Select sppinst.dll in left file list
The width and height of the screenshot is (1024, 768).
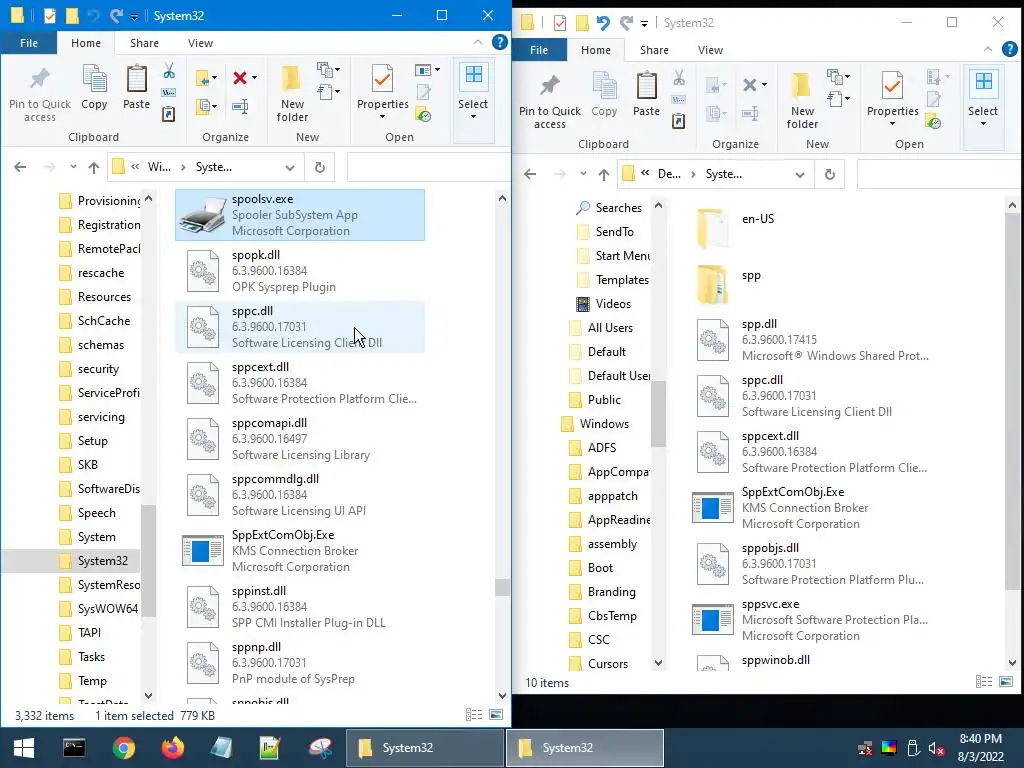point(300,607)
